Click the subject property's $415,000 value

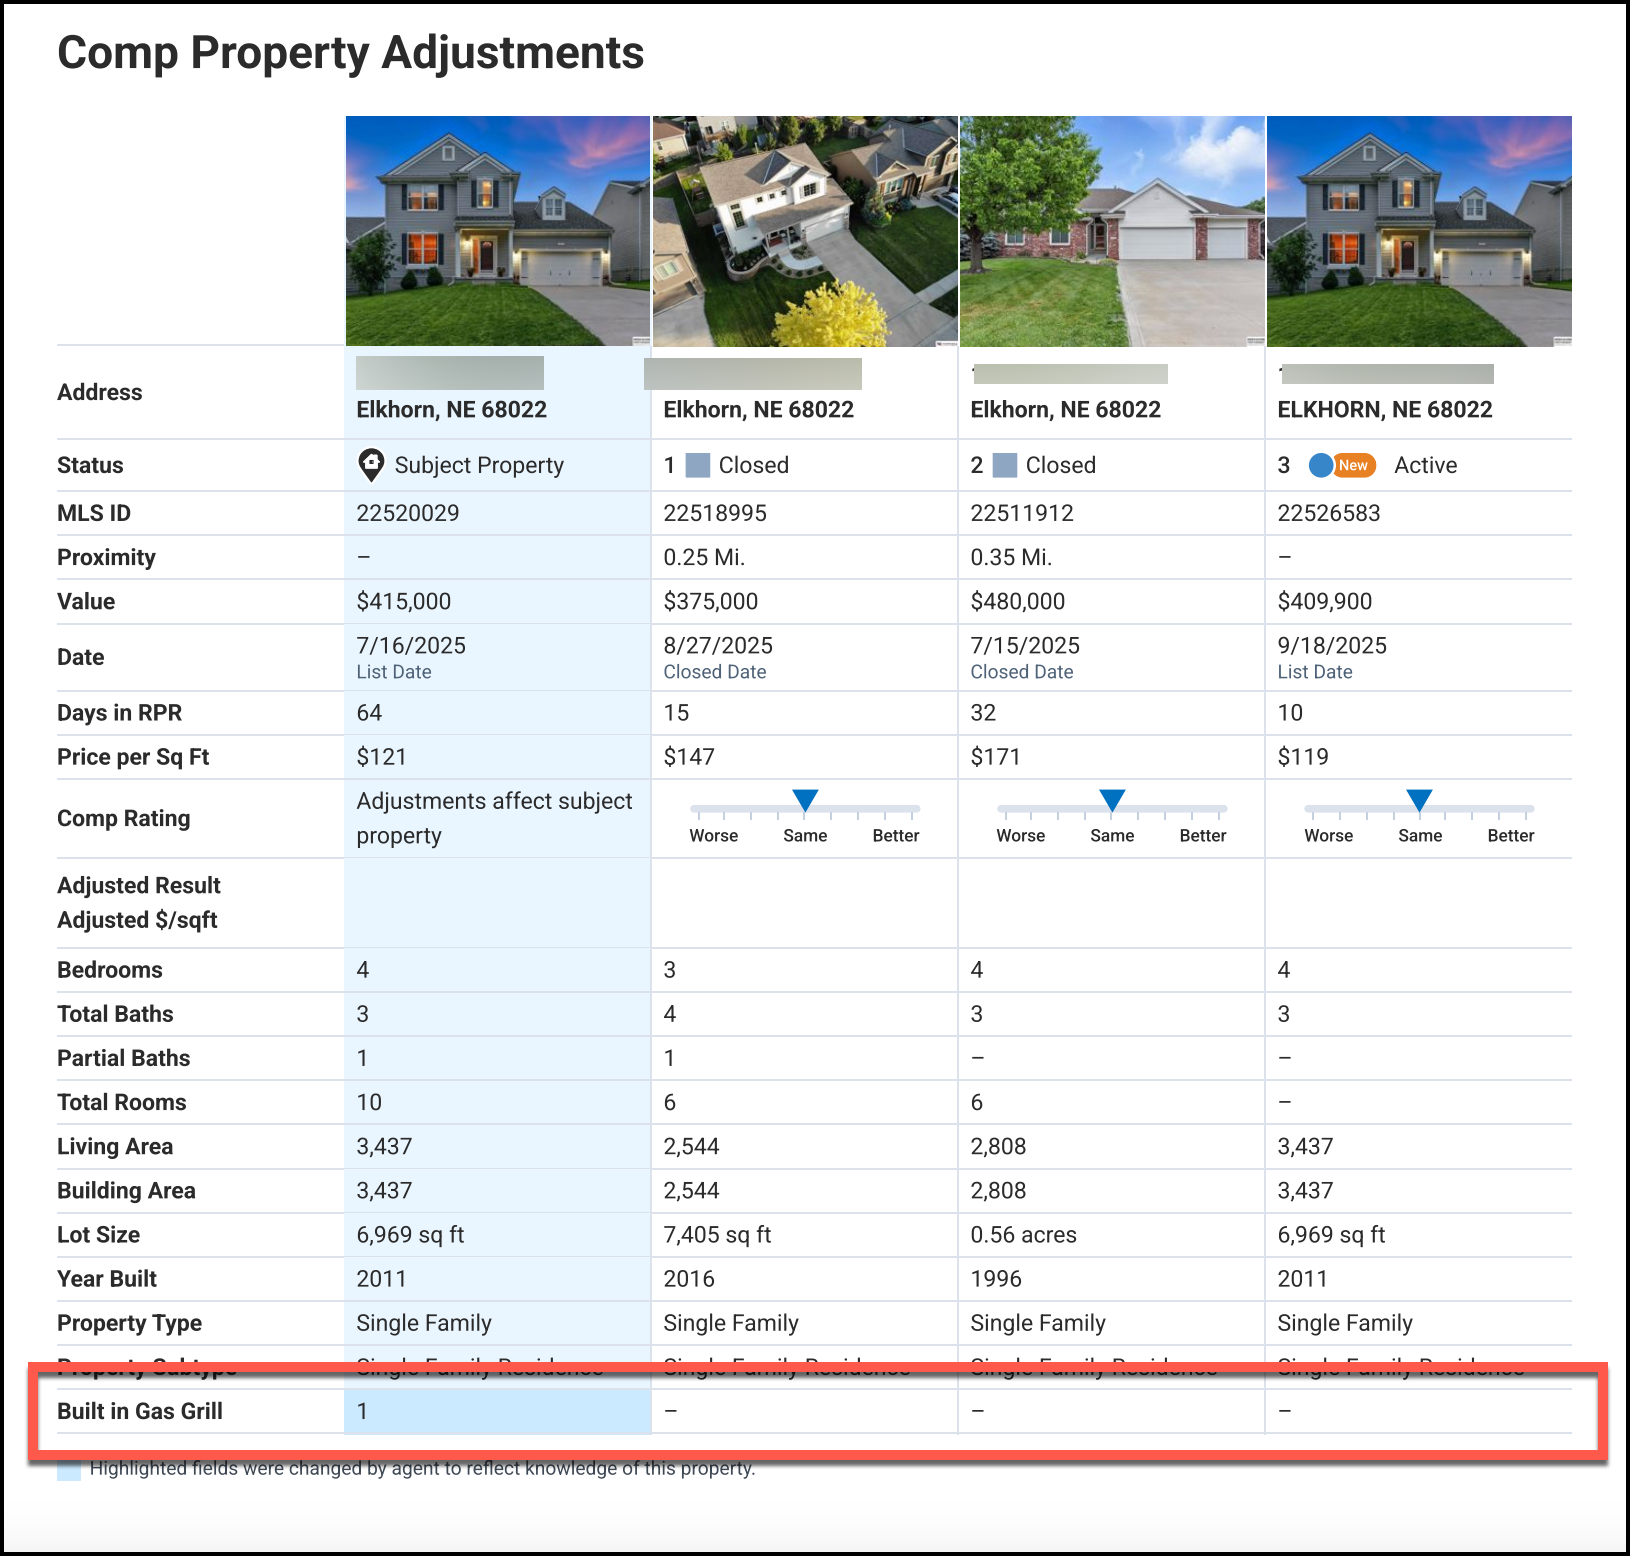[404, 601]
